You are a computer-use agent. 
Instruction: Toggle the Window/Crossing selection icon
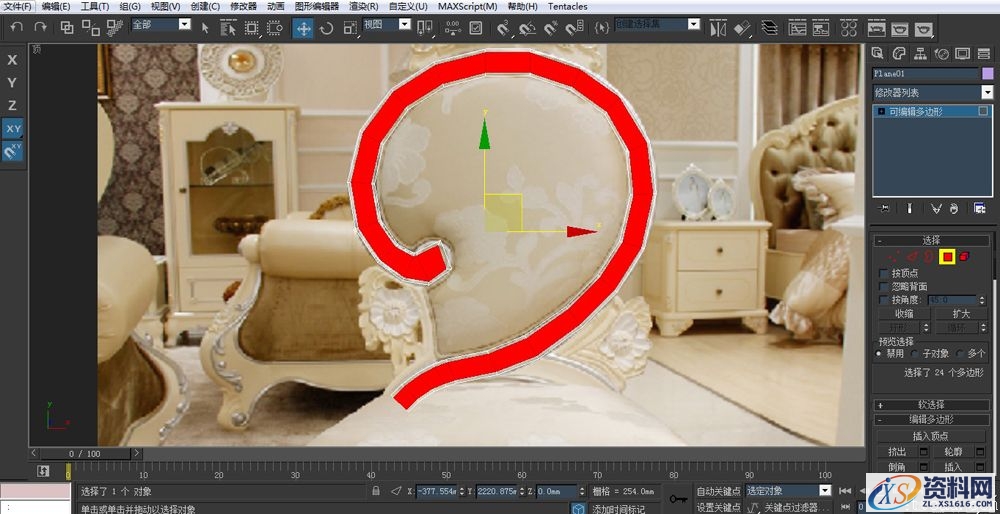[275, 28]
